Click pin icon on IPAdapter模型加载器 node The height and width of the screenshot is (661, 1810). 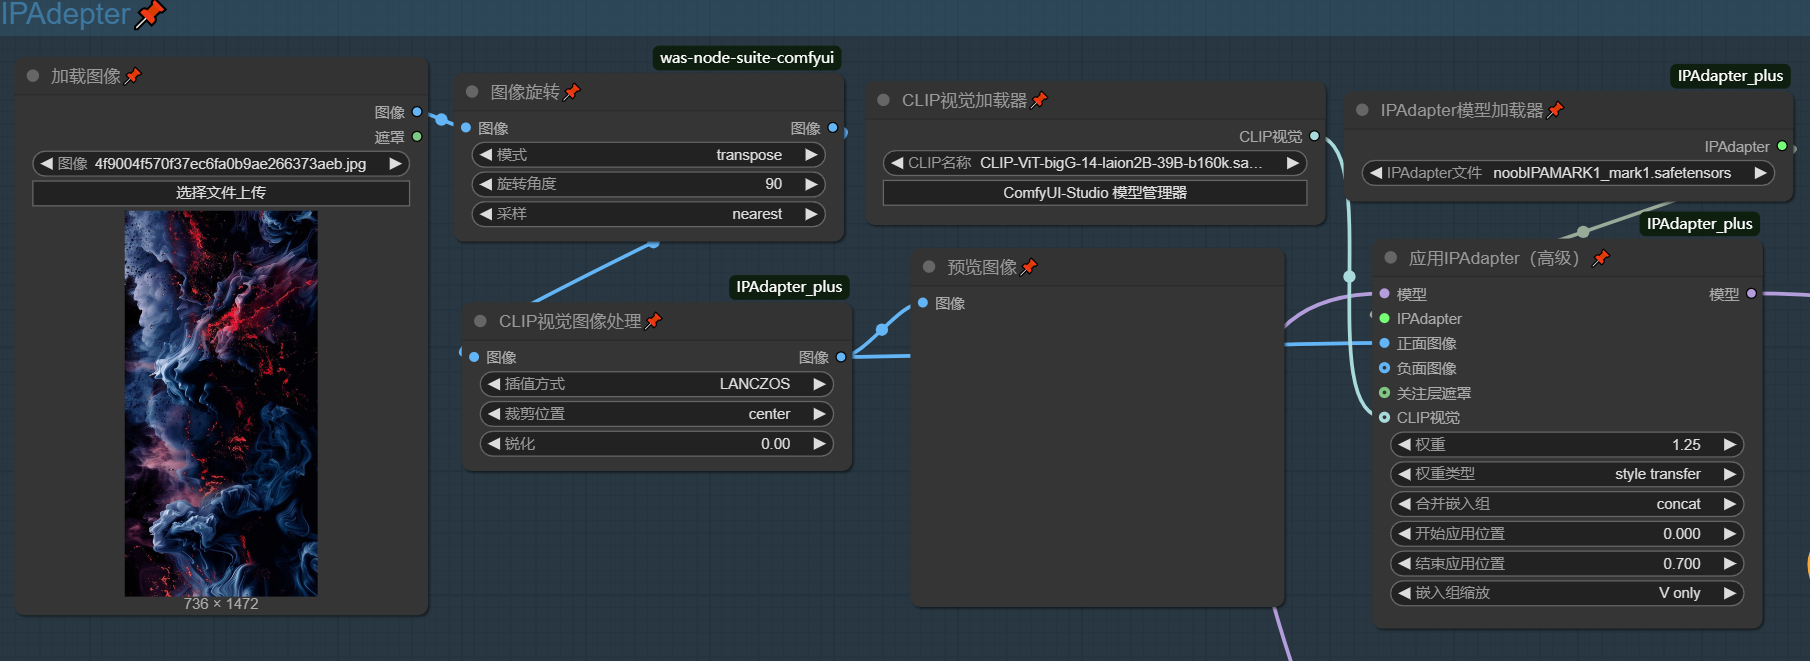point(1555,110)
